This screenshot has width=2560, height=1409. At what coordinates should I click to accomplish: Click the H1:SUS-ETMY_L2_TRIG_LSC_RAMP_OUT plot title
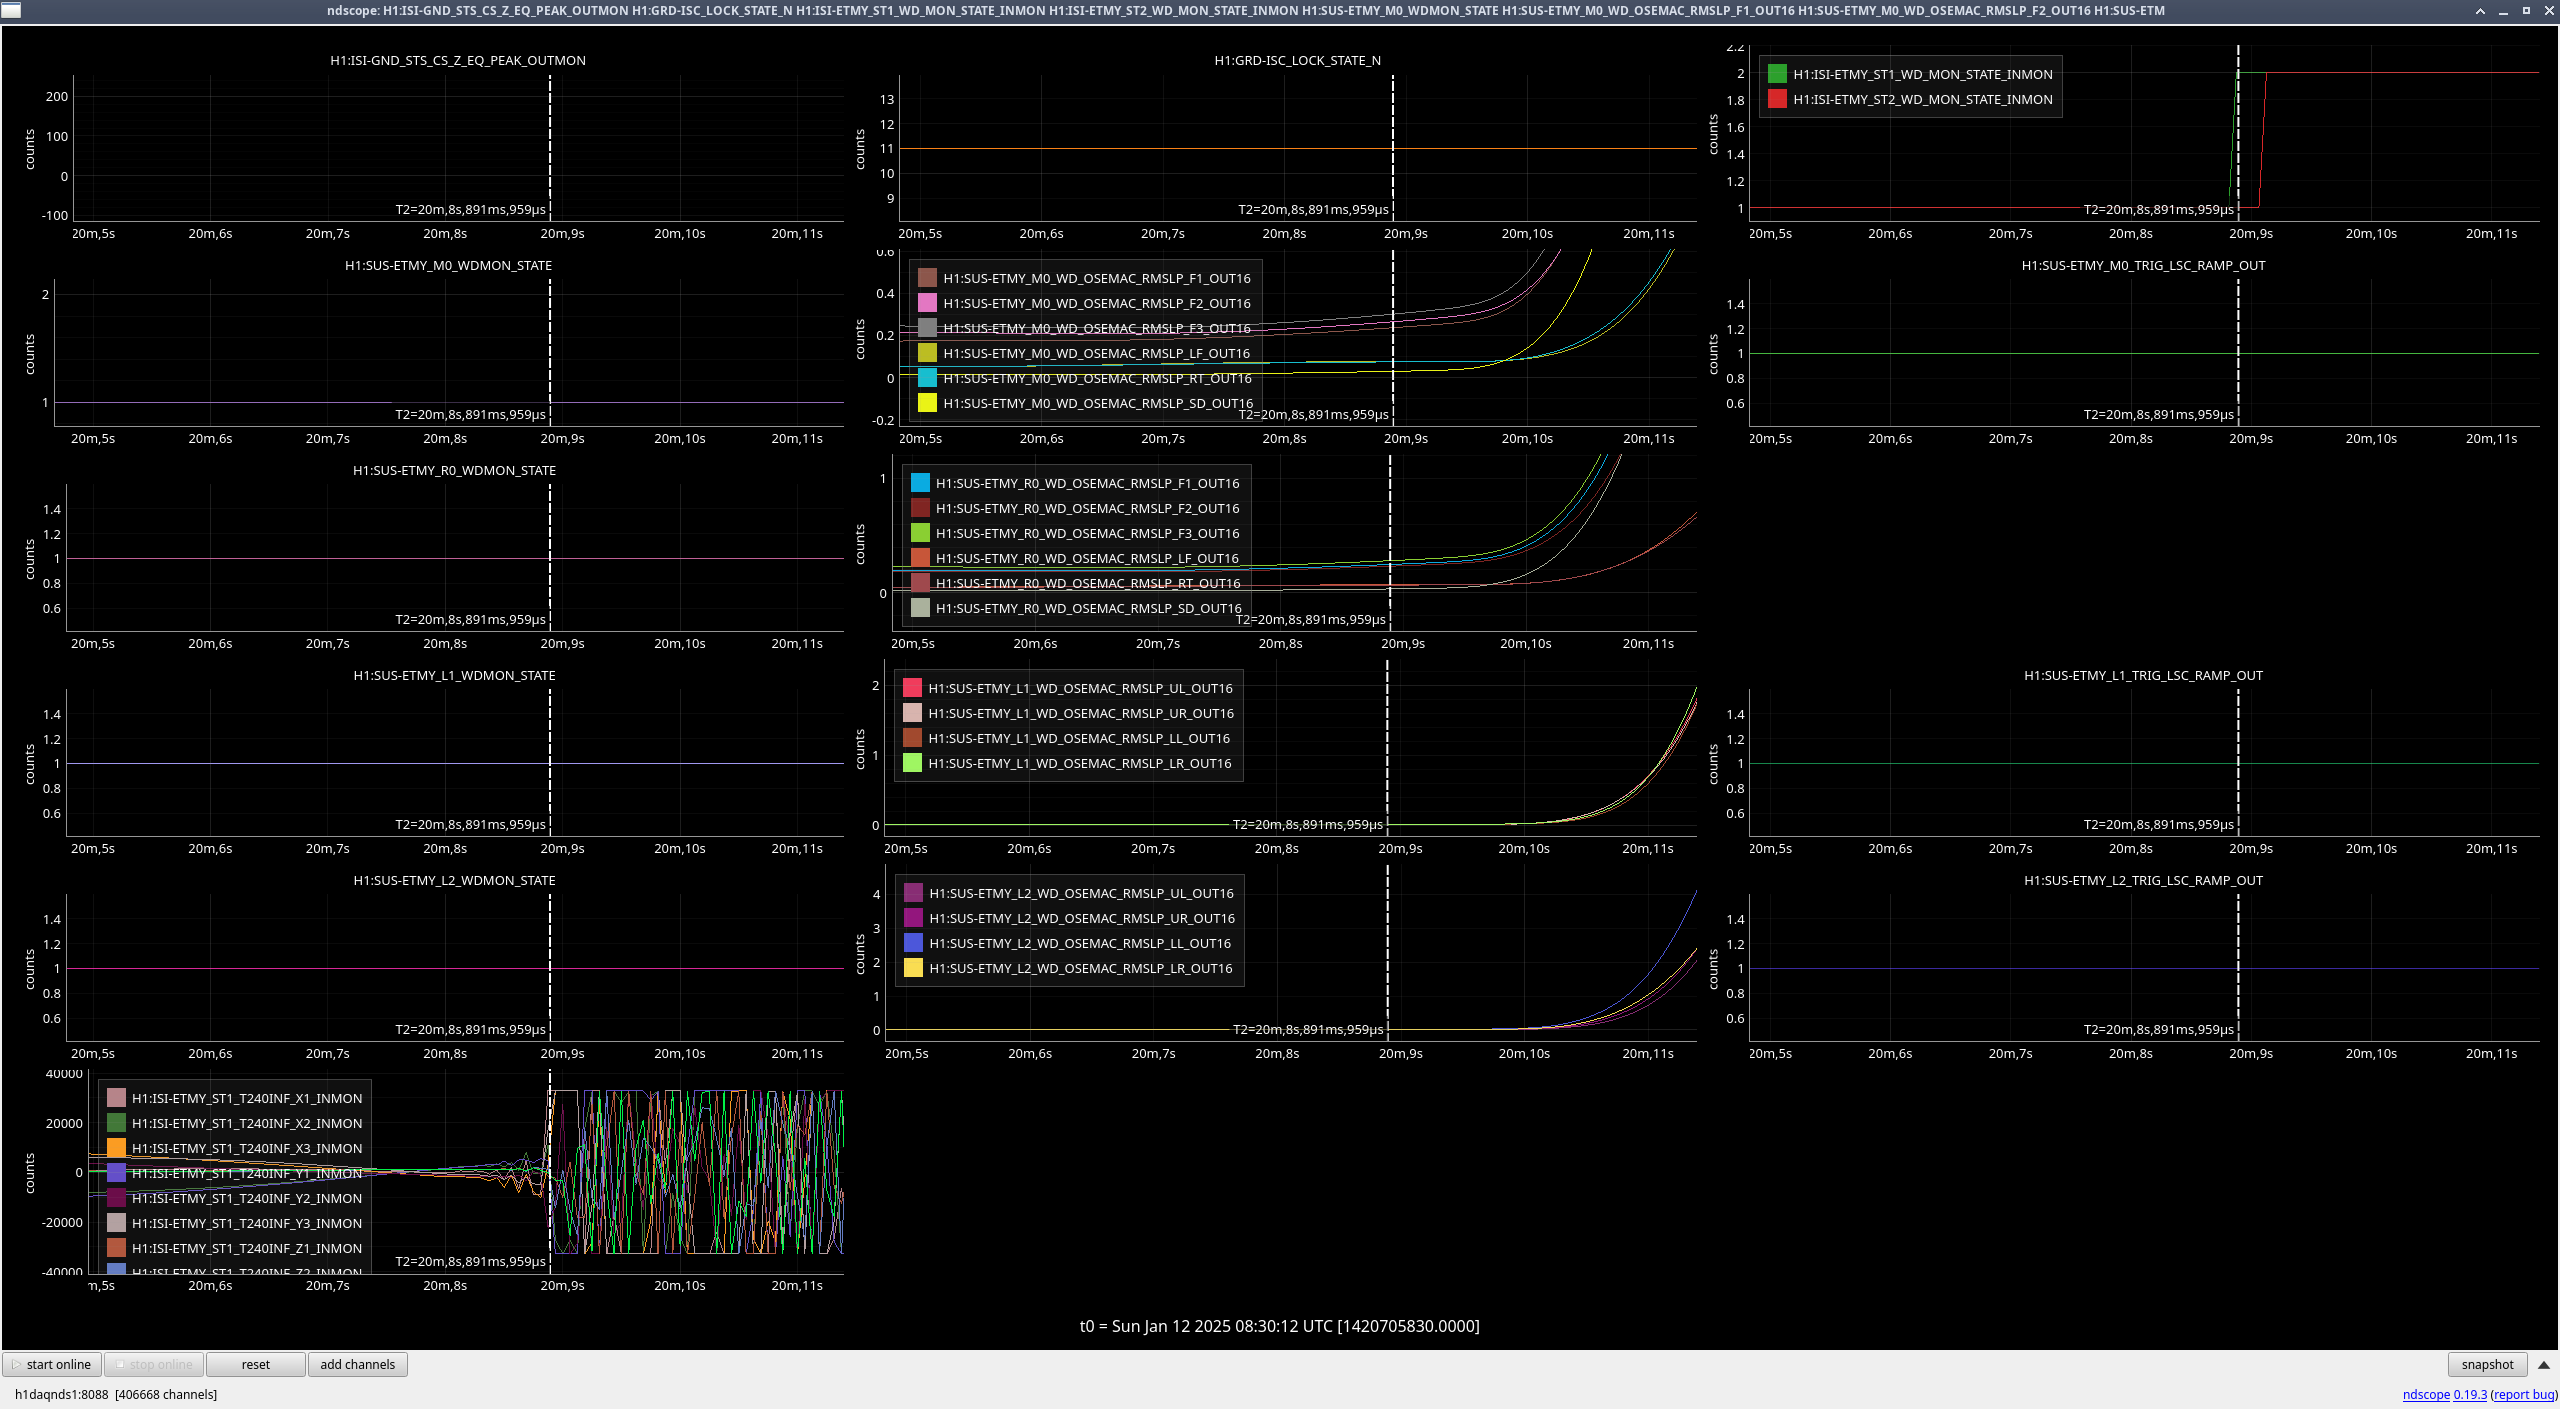point(2143,880)
